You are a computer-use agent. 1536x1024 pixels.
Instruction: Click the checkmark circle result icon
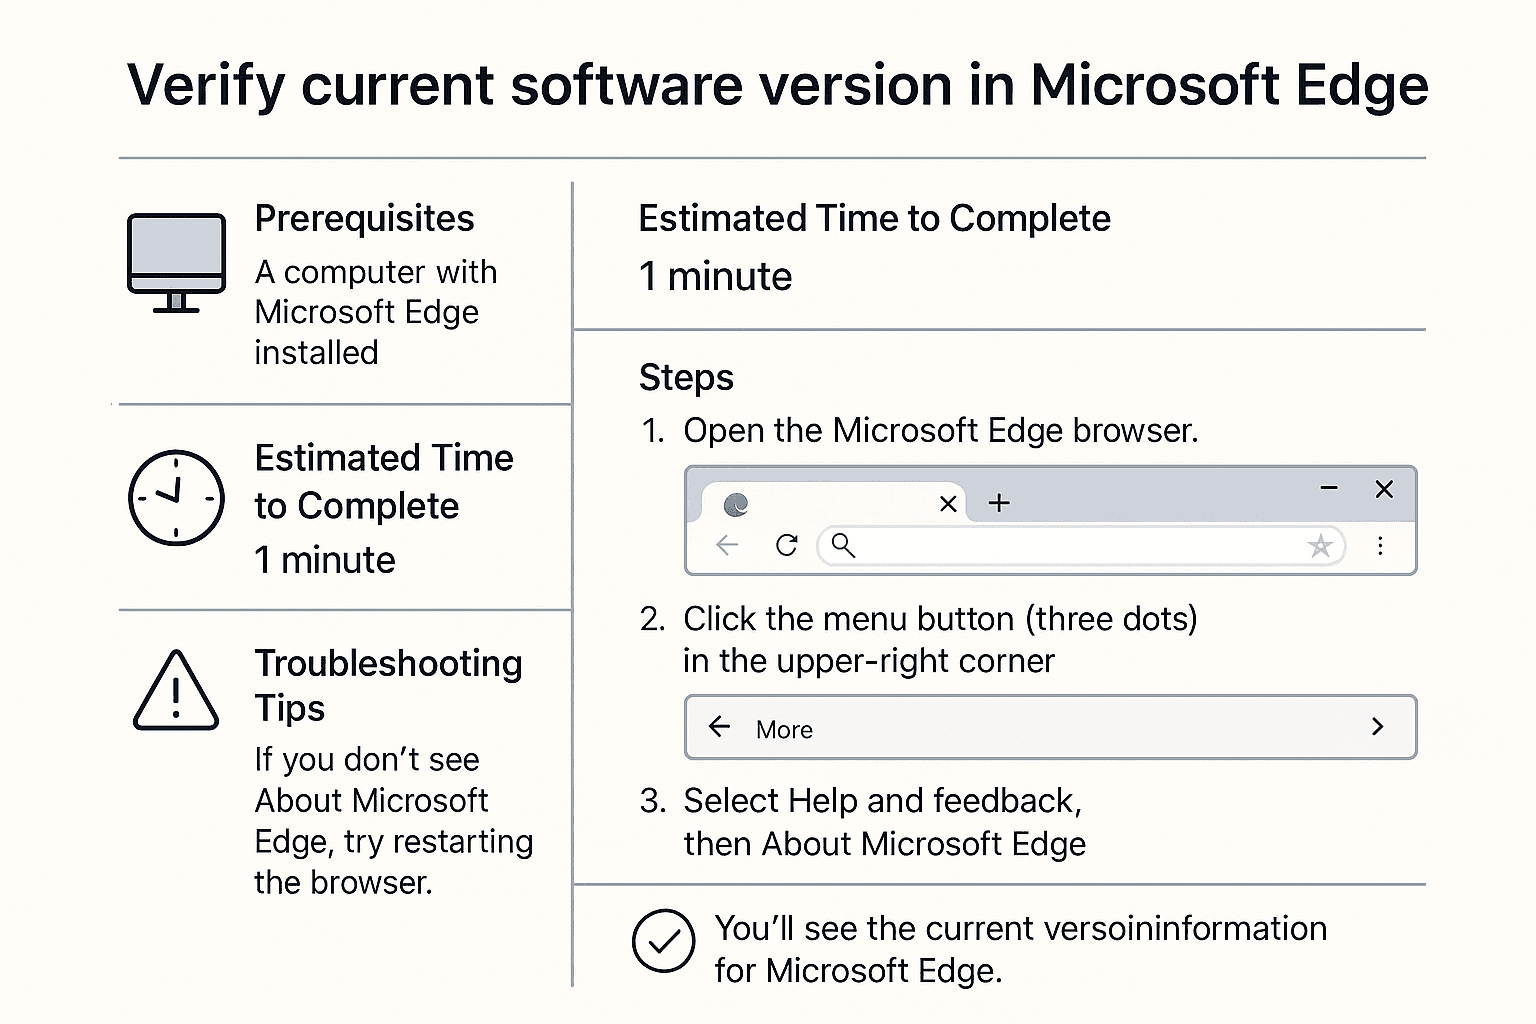point(663,941)
